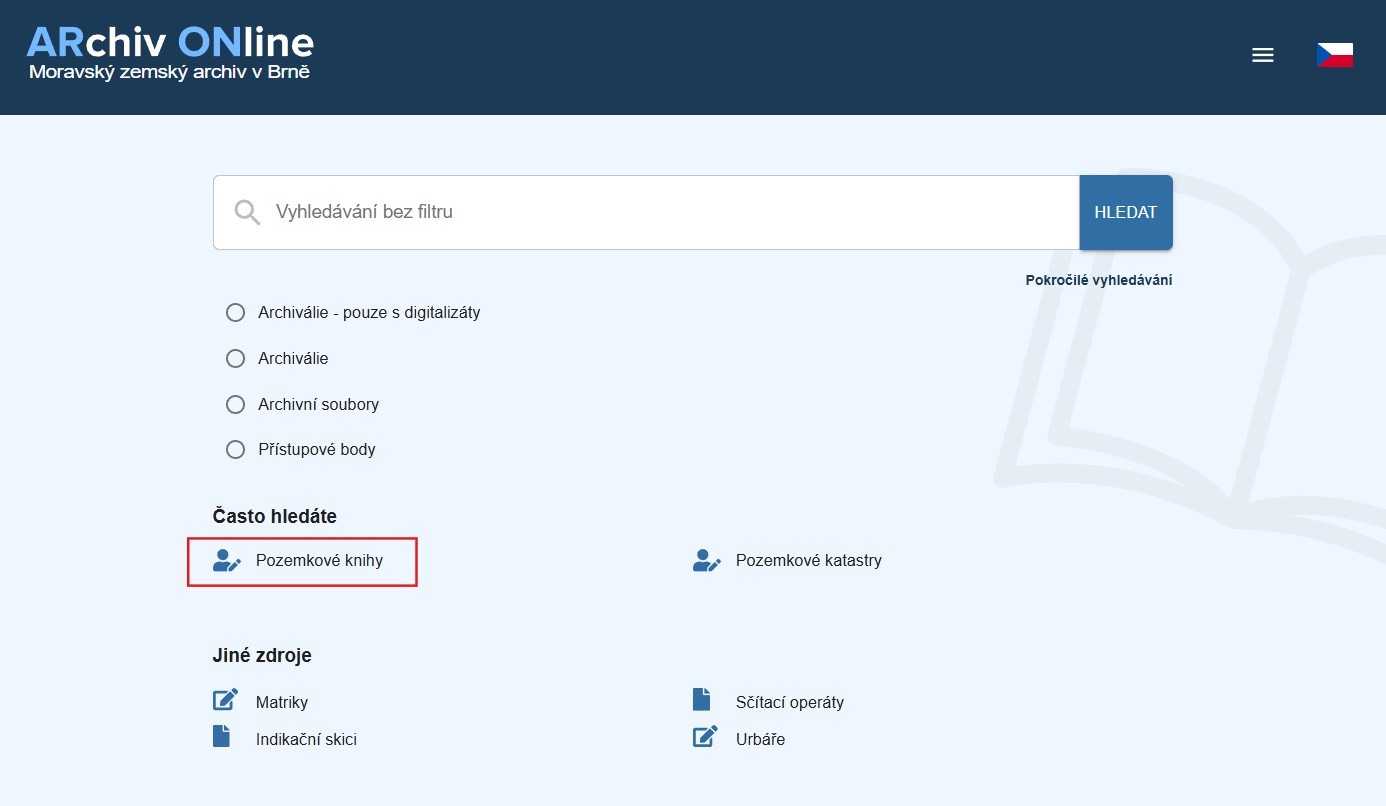Click the Pozemkové katastry person icon
Image resolution: width=1386 pixels, height=806 pixels.
tap(707, 561)
